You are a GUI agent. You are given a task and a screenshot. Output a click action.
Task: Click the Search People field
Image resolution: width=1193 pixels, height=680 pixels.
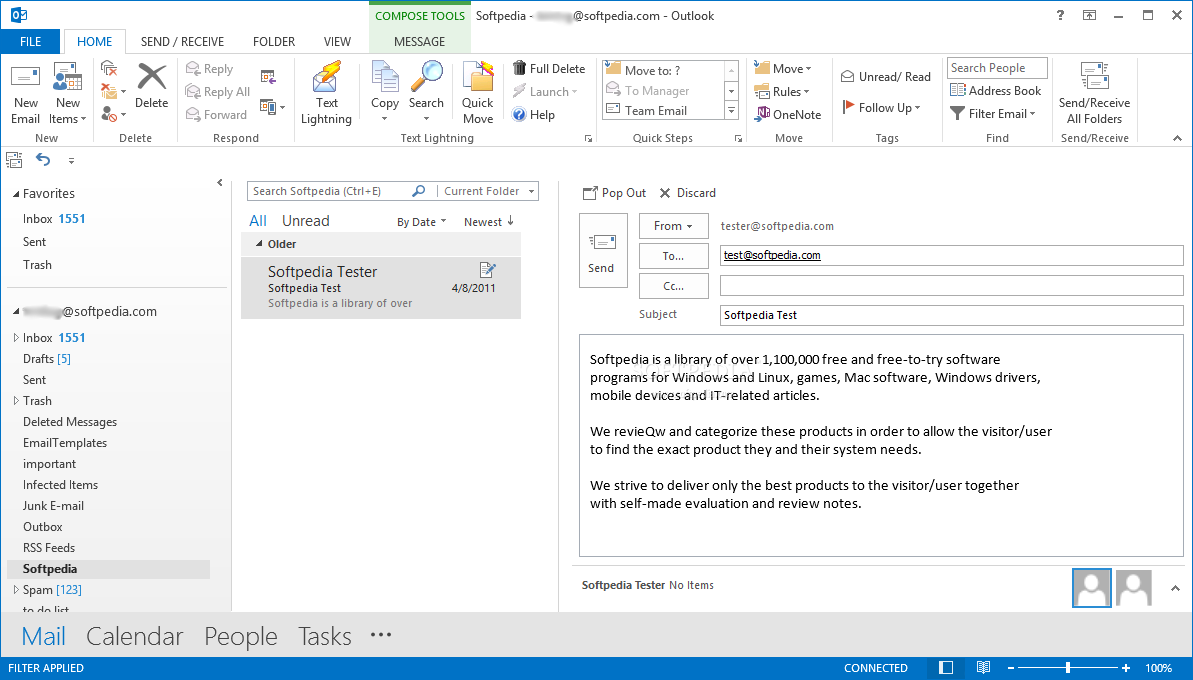coord(997,68)
